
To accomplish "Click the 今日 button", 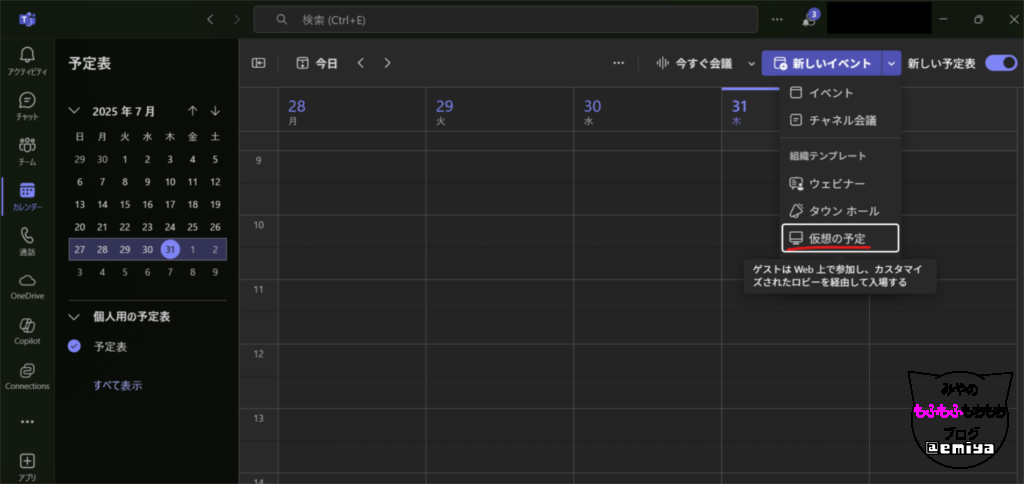I will point(317,63).
